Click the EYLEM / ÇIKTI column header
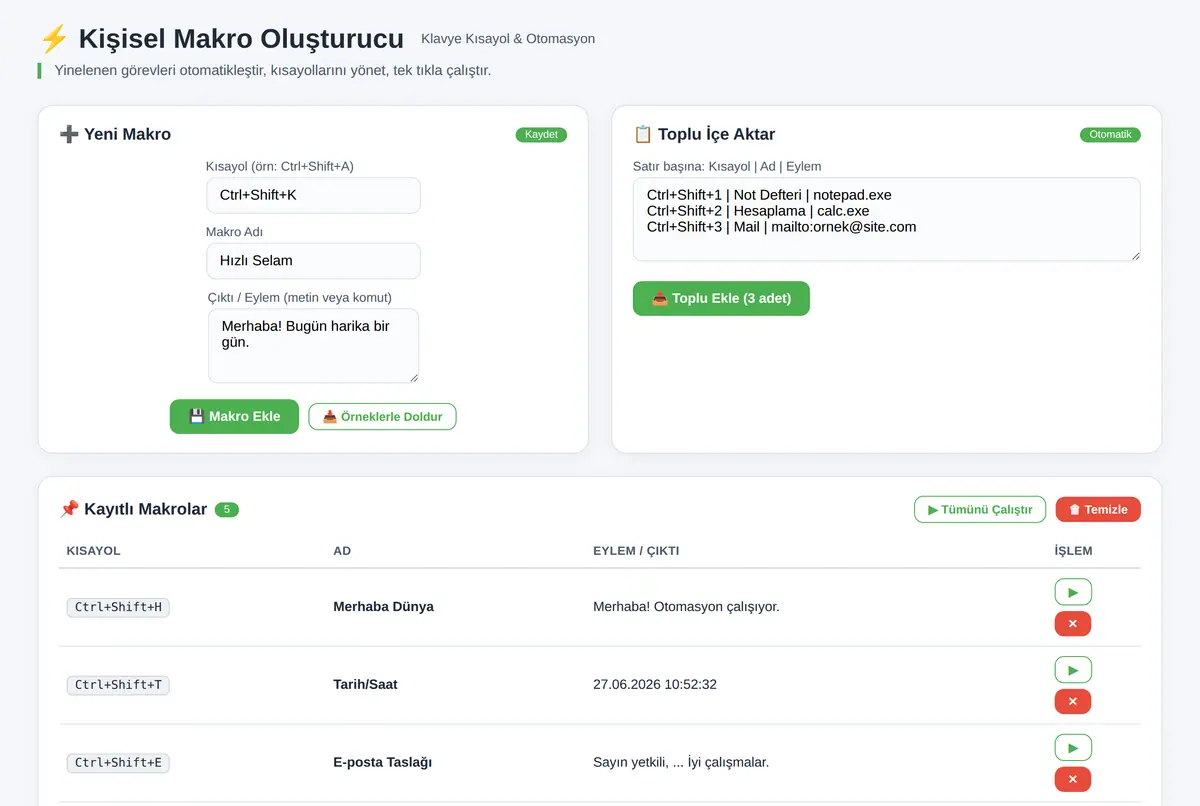 (636, 551)
